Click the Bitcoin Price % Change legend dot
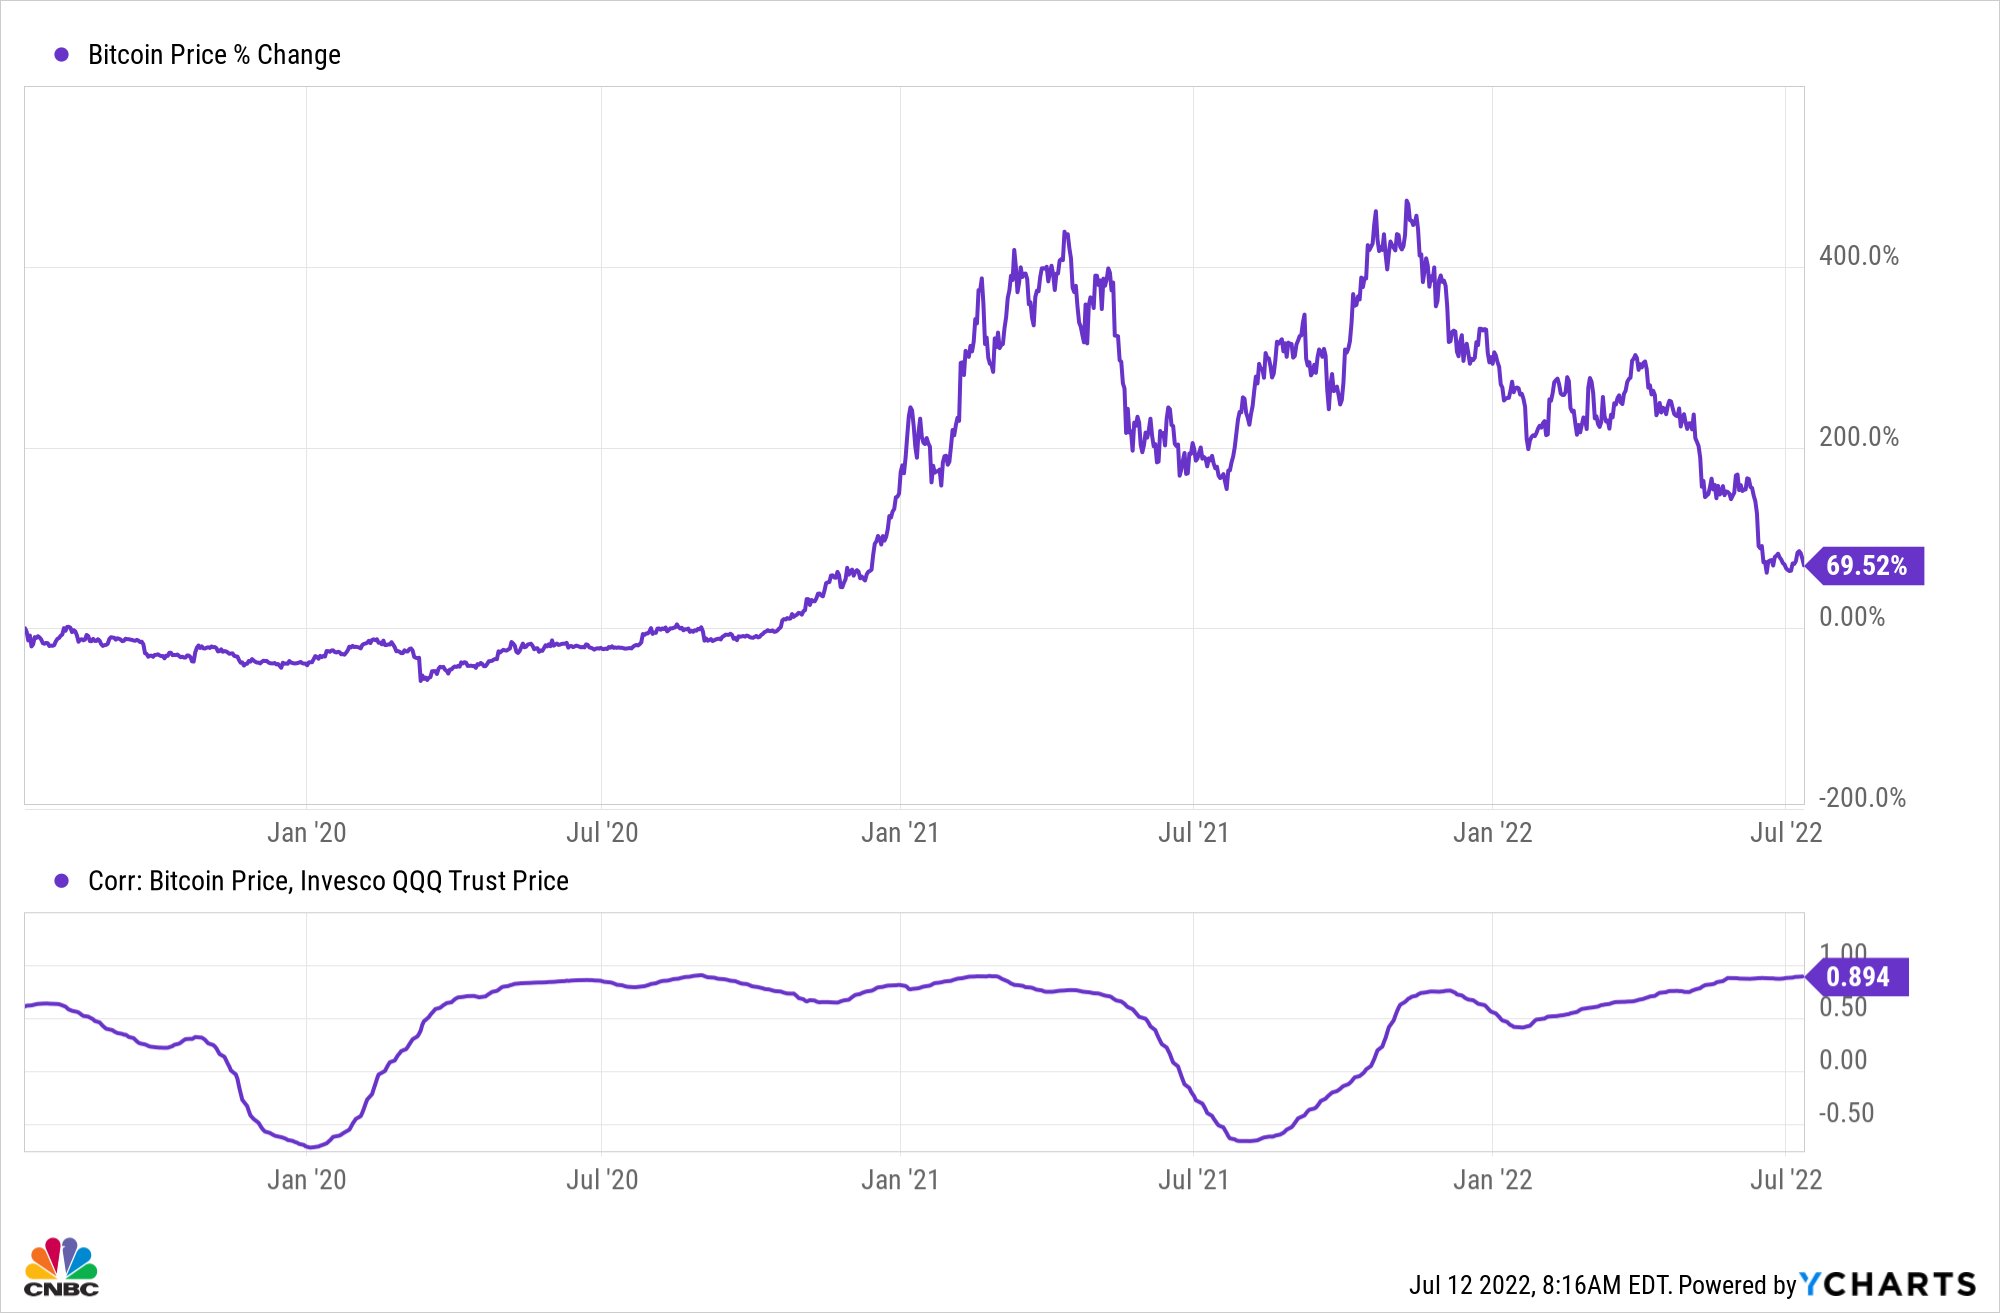 point(62,55)
